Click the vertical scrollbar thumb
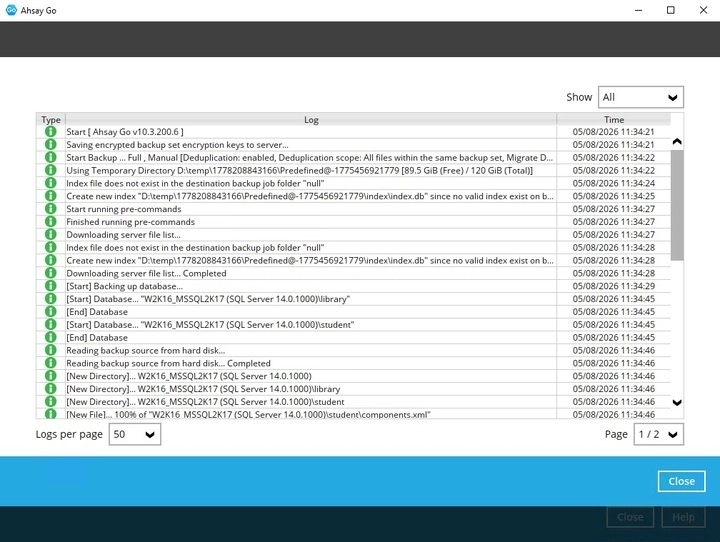The image size is (720, 542). click(677, 205)
